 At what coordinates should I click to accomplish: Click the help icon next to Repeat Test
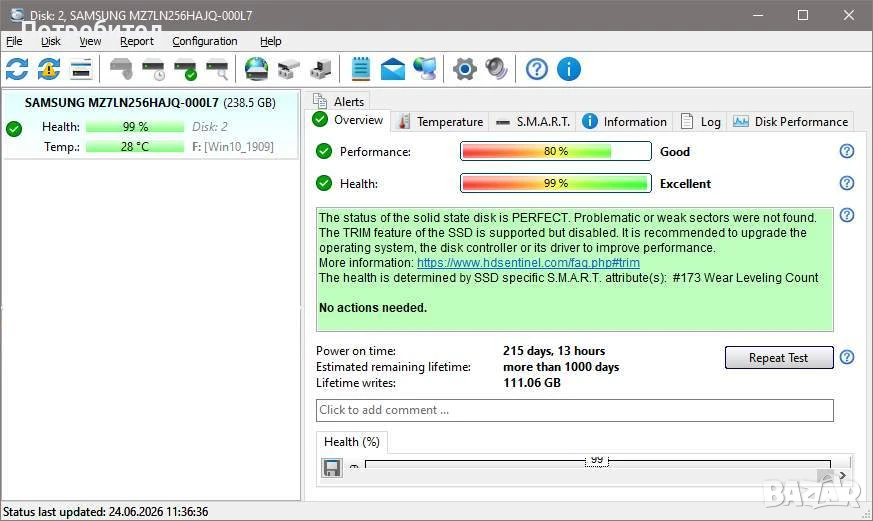point(846,357)
